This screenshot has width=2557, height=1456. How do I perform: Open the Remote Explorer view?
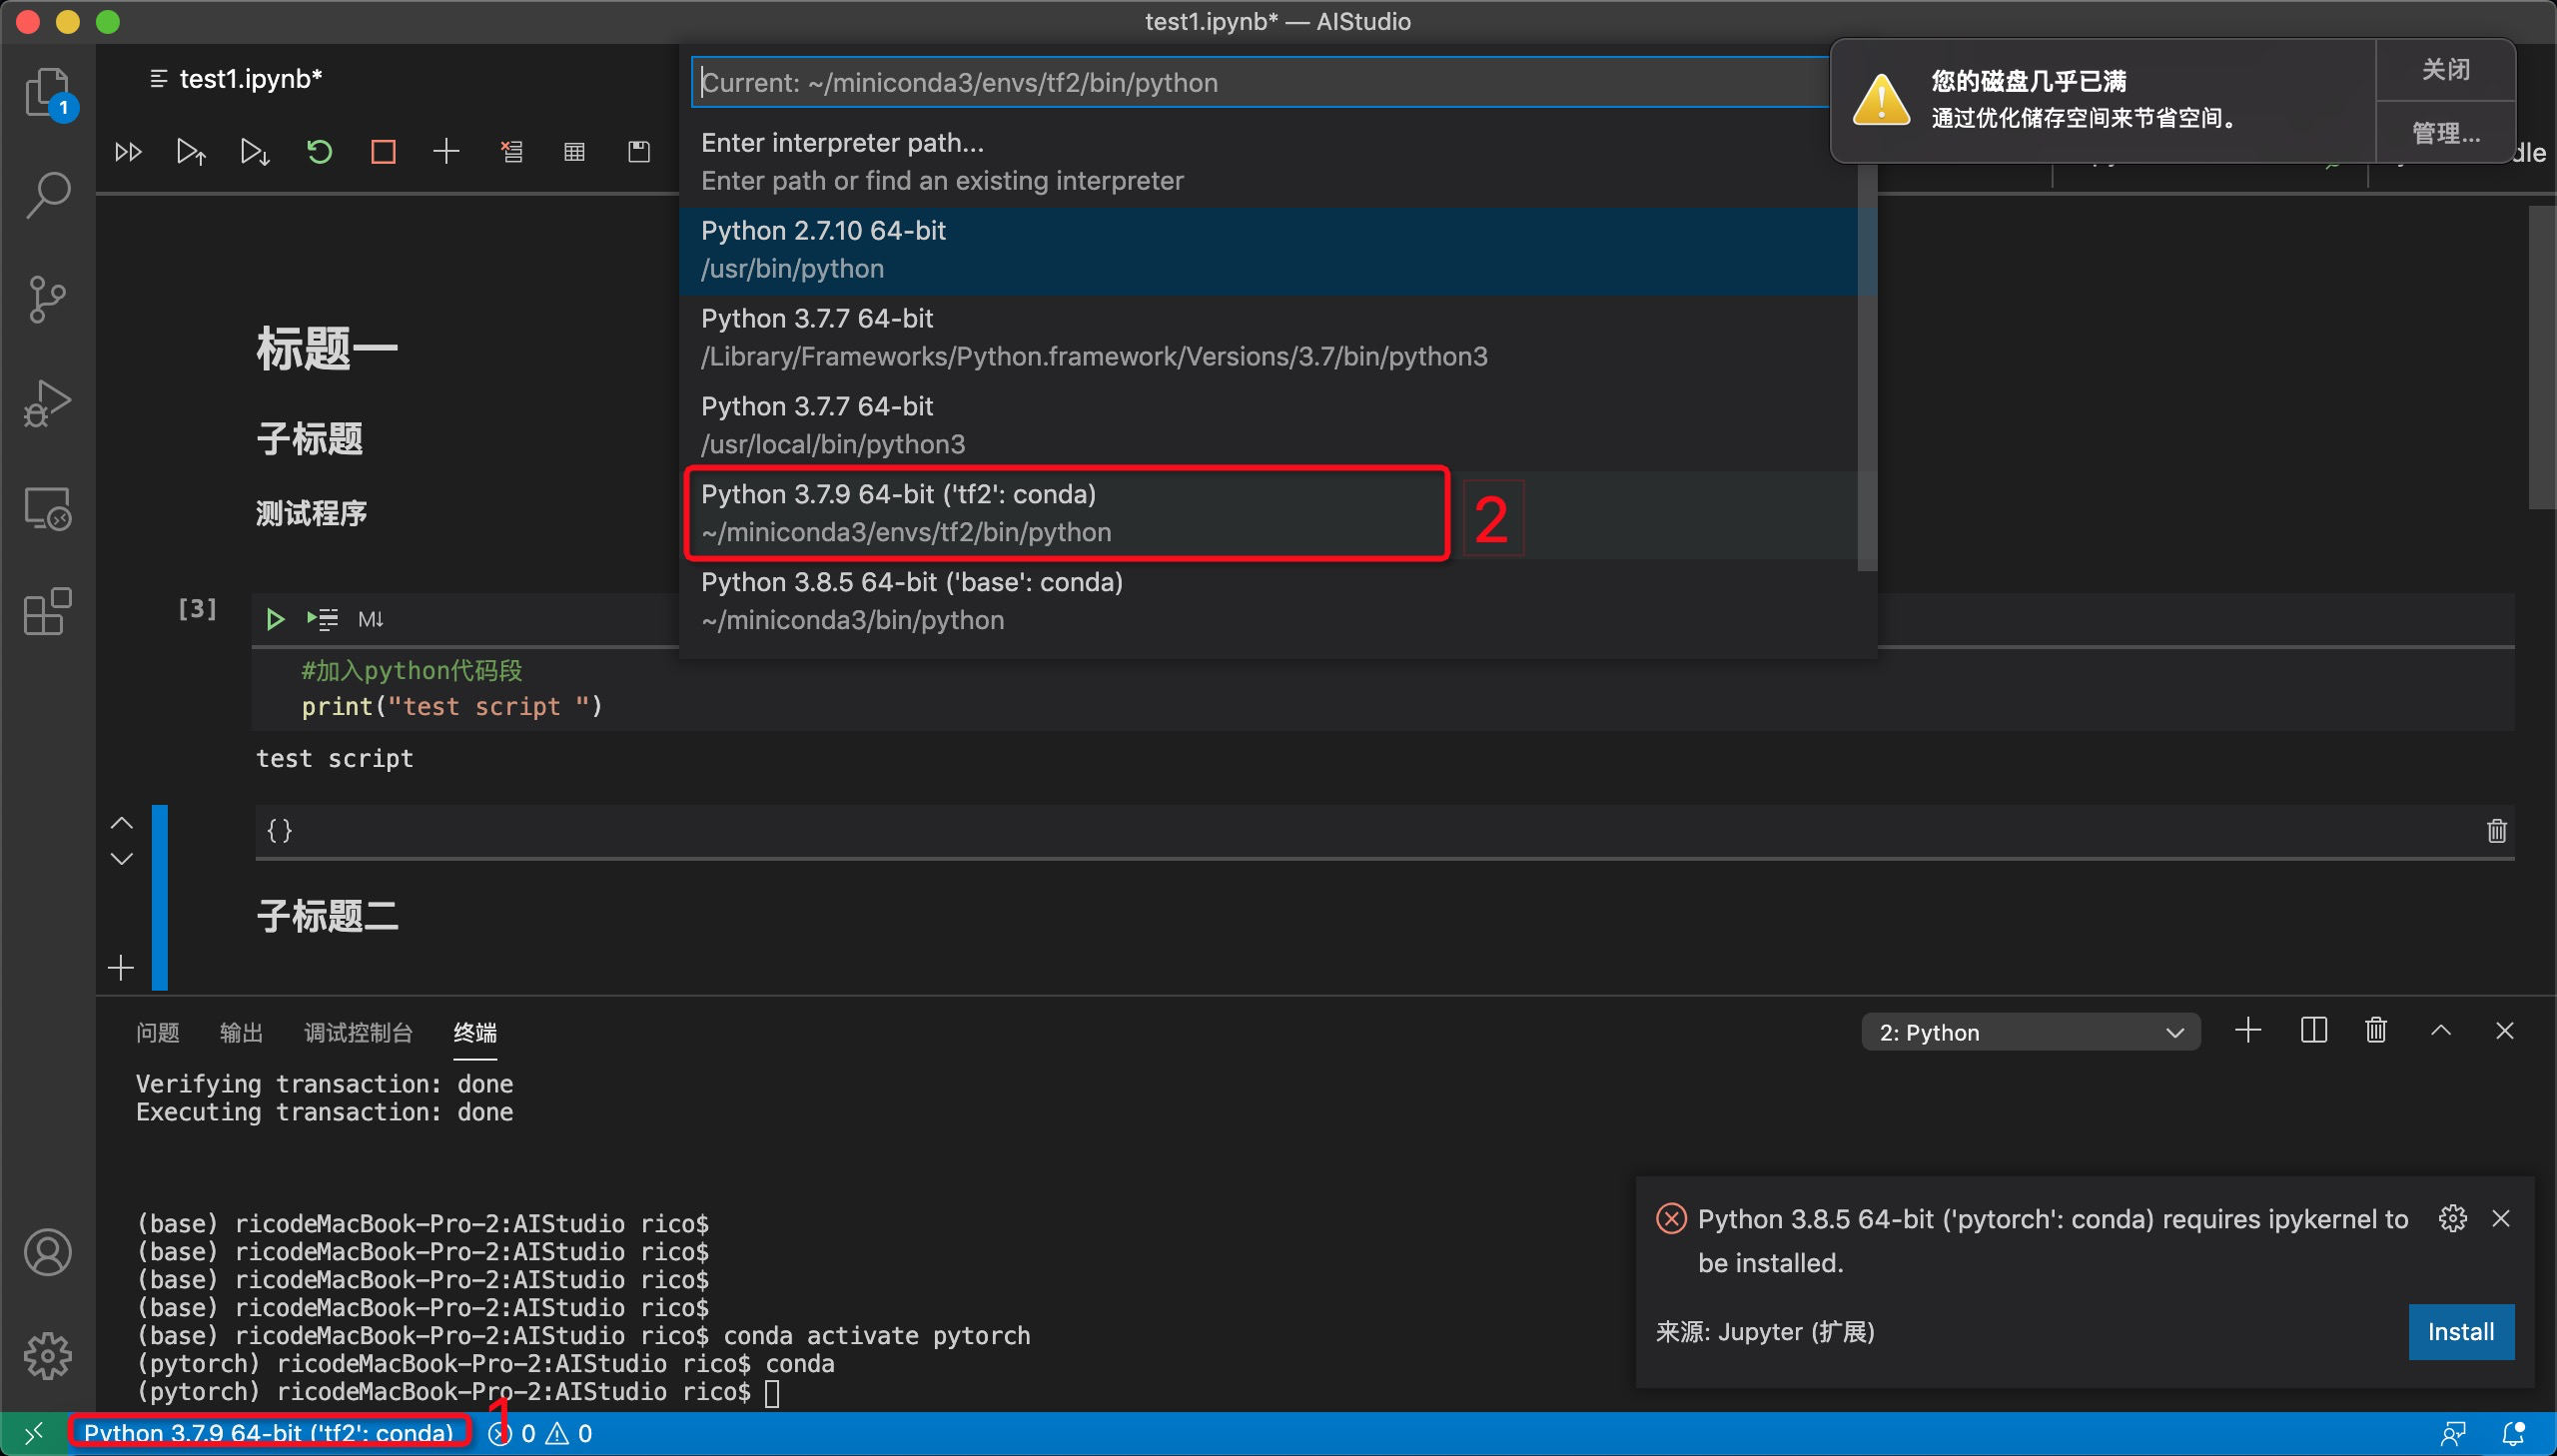pos(48,508)
